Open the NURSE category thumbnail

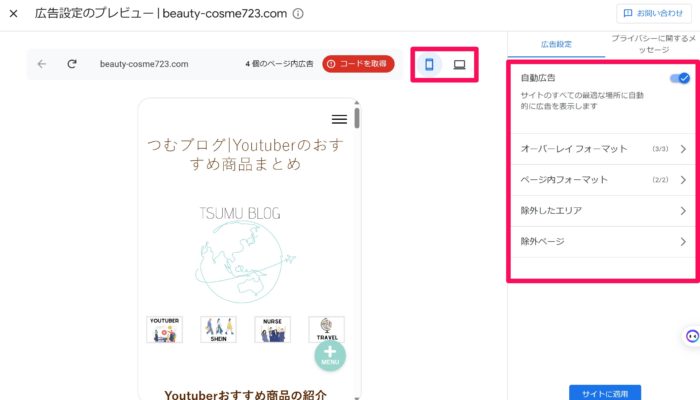(272, 329)
